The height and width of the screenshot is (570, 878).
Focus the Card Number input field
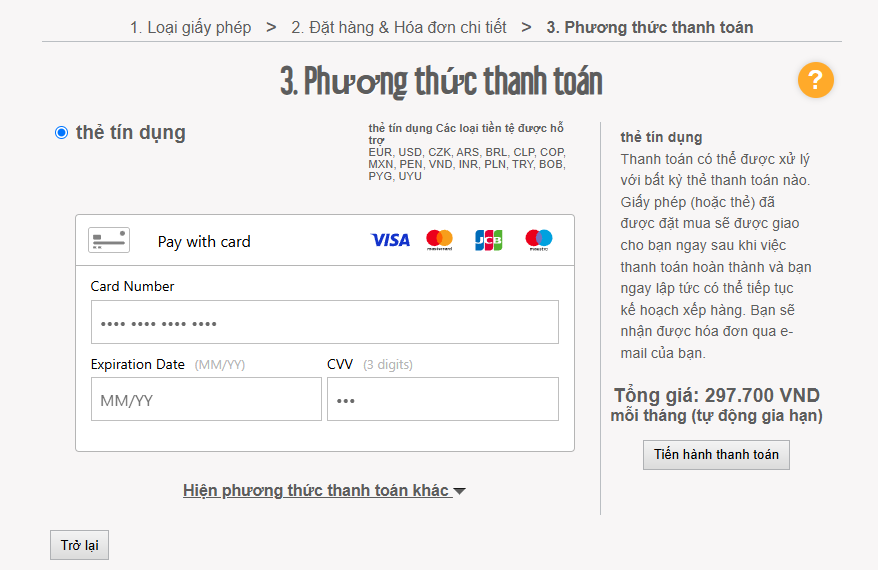(x=324, y=322)
